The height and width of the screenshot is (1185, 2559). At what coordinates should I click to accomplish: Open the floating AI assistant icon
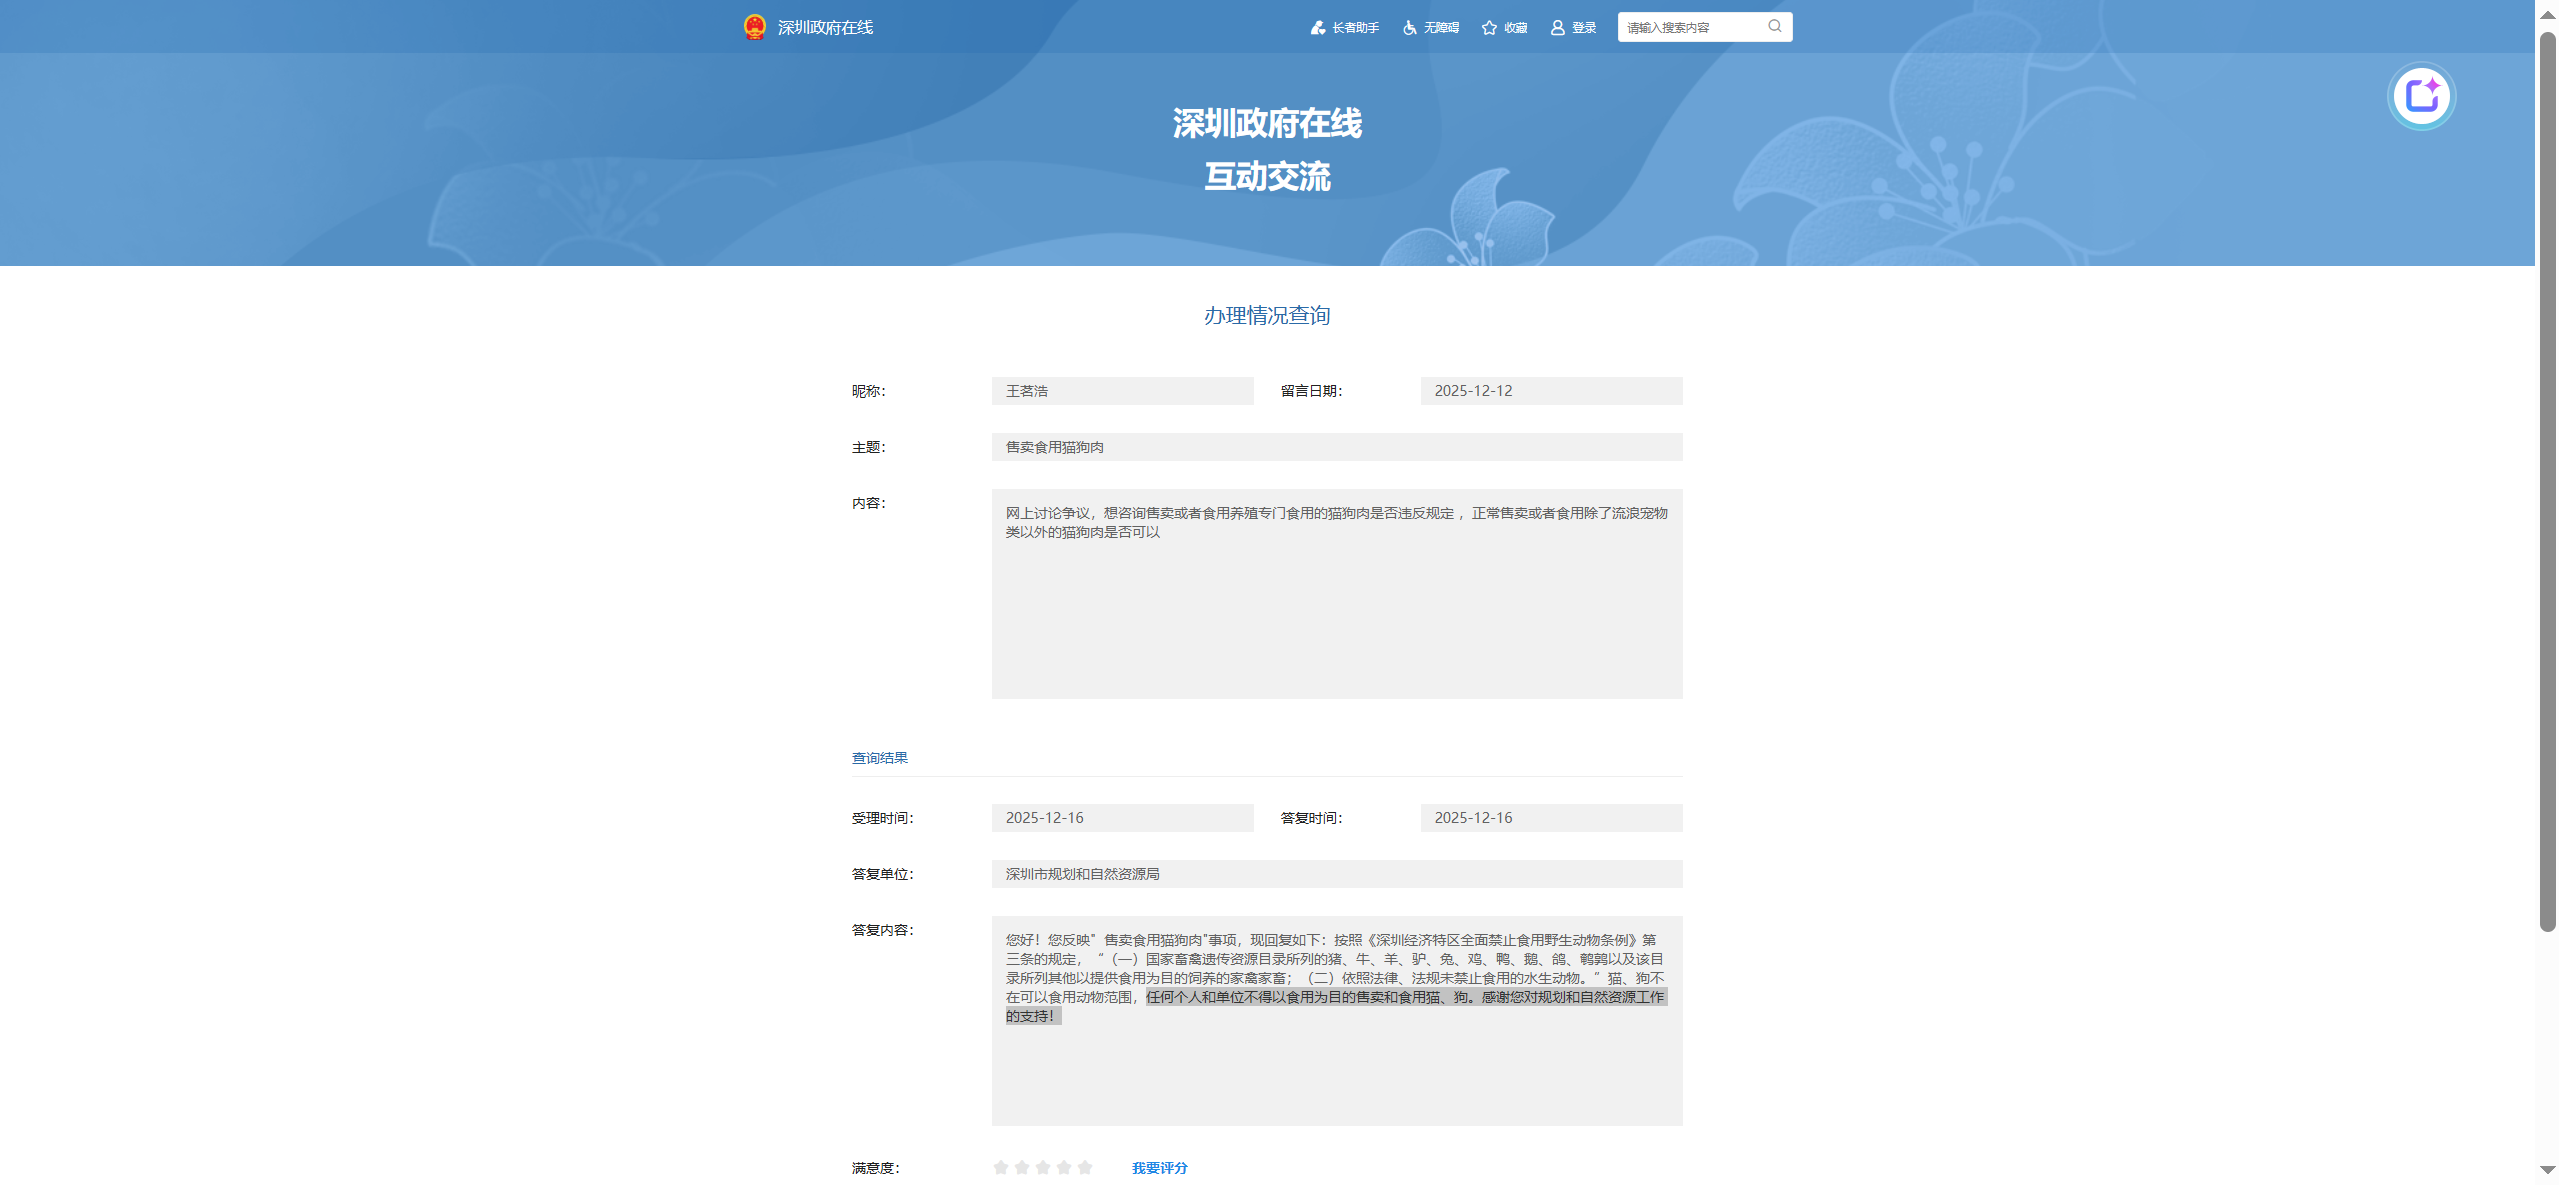pos(2422,96)
